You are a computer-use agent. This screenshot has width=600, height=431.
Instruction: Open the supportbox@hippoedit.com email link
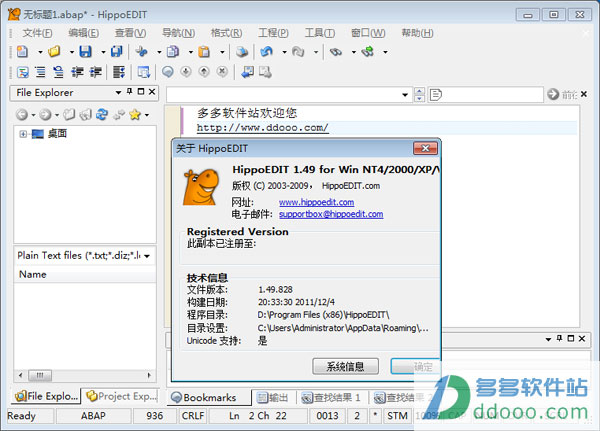(x=331, y=214)
